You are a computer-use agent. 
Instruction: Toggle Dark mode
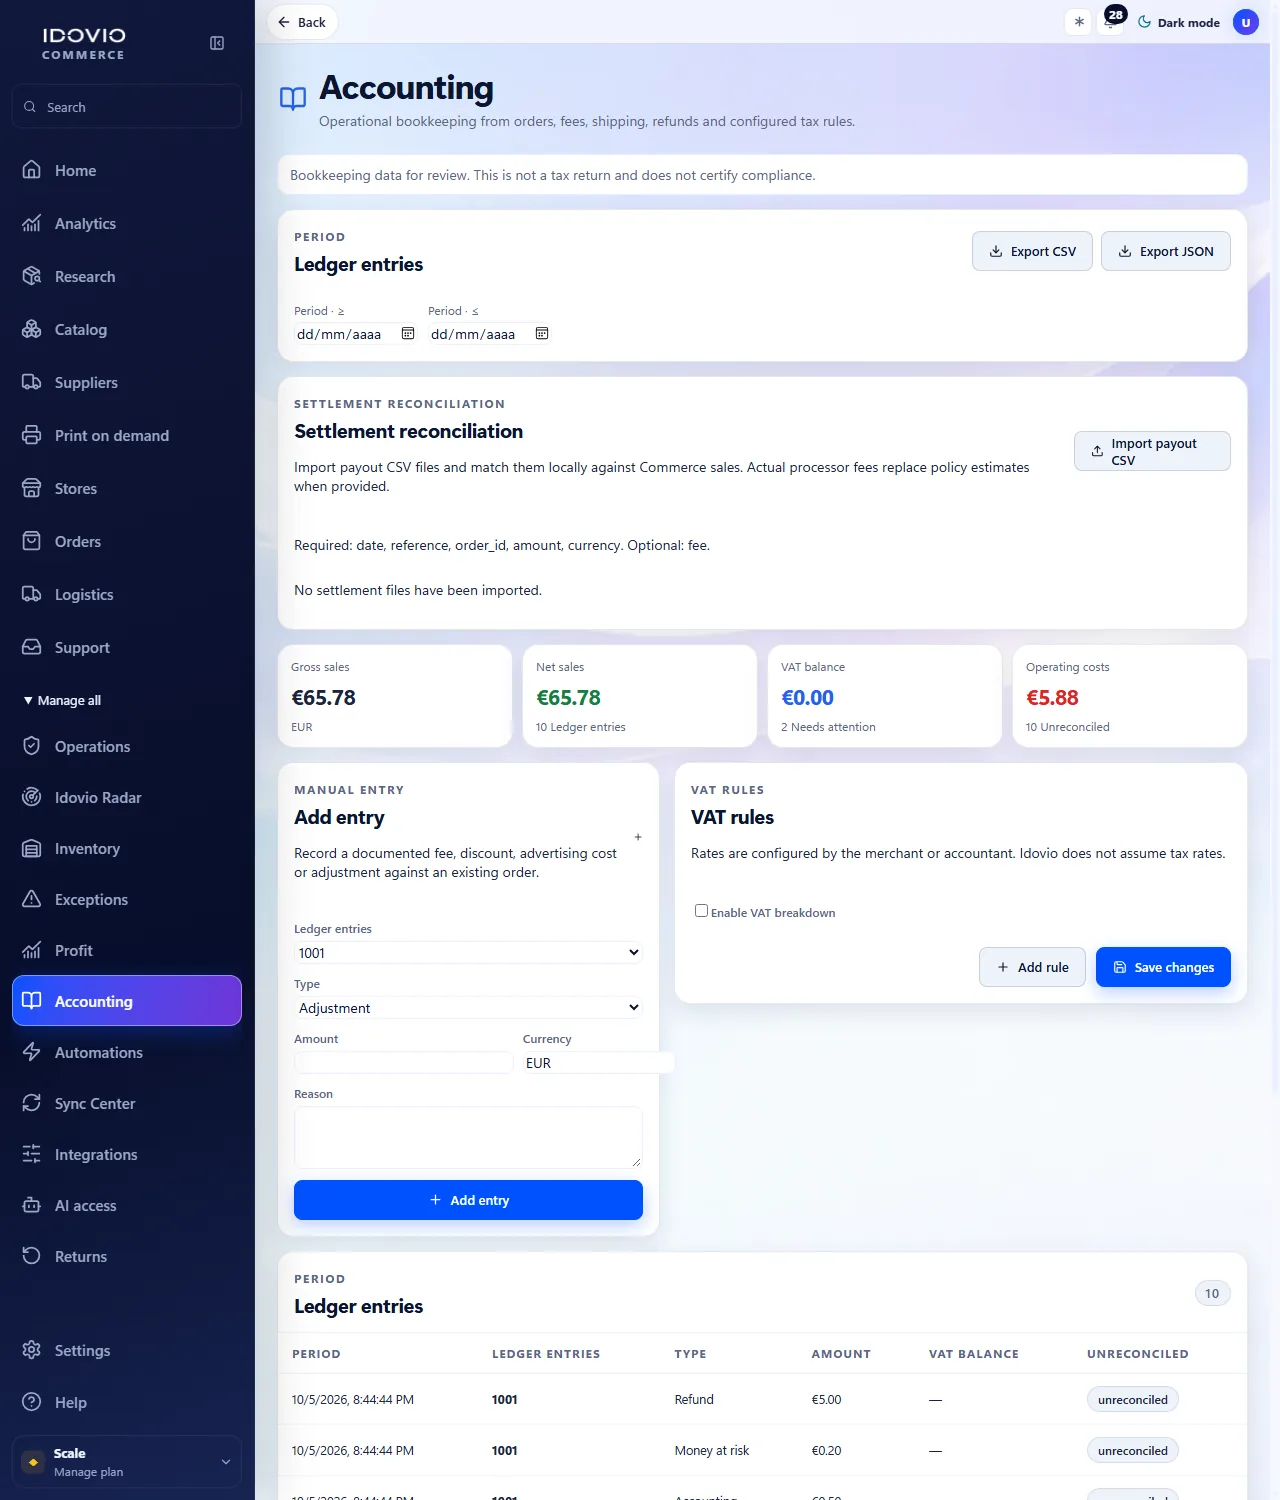pos(1179,22)
